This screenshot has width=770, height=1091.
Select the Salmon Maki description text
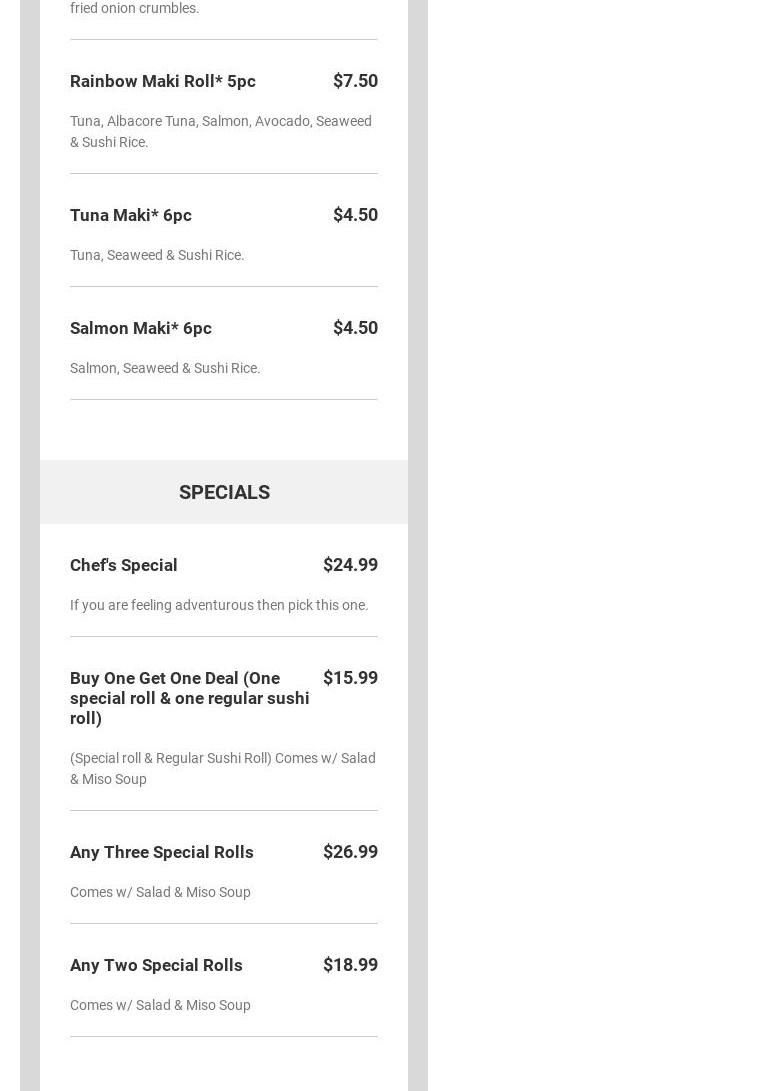165,368
